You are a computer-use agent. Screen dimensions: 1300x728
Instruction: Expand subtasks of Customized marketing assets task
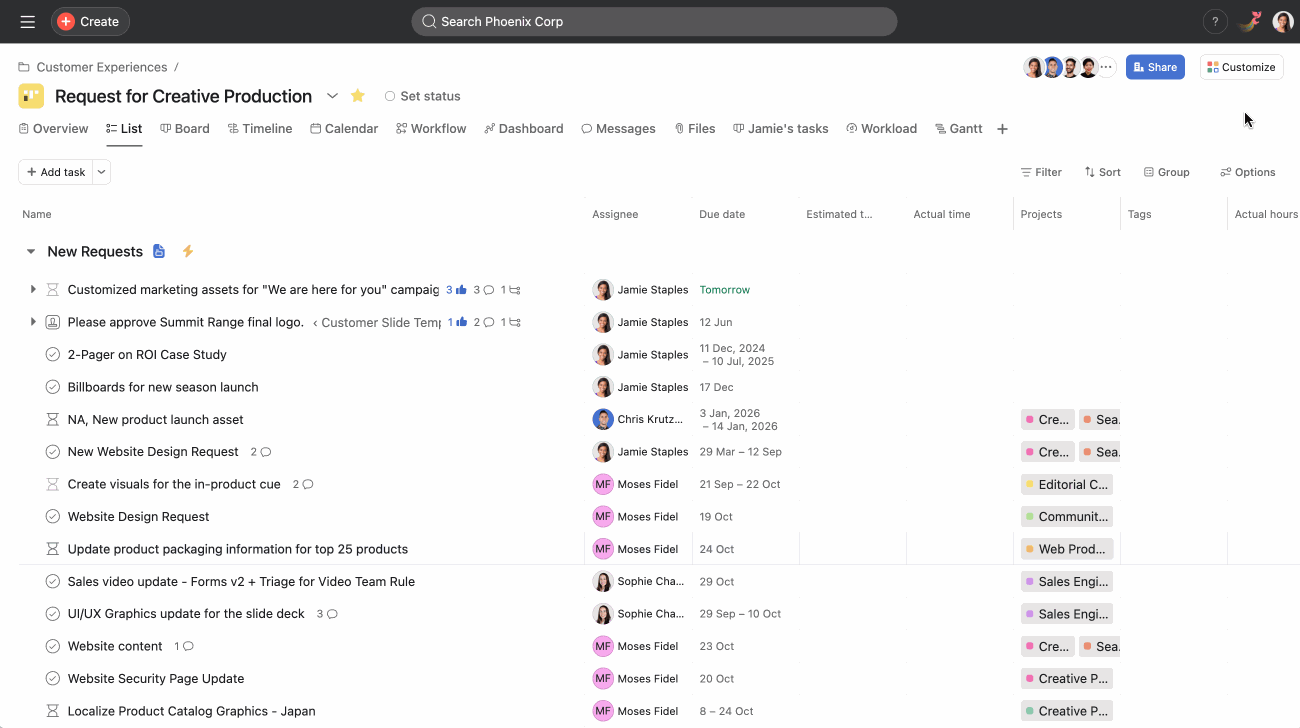tap(33, 290)
